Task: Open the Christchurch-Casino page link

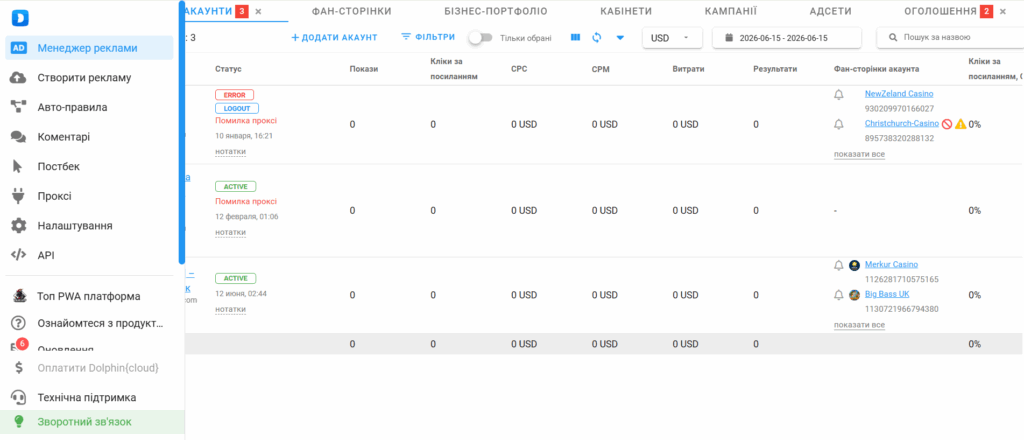Action: (x=902, y=123)
